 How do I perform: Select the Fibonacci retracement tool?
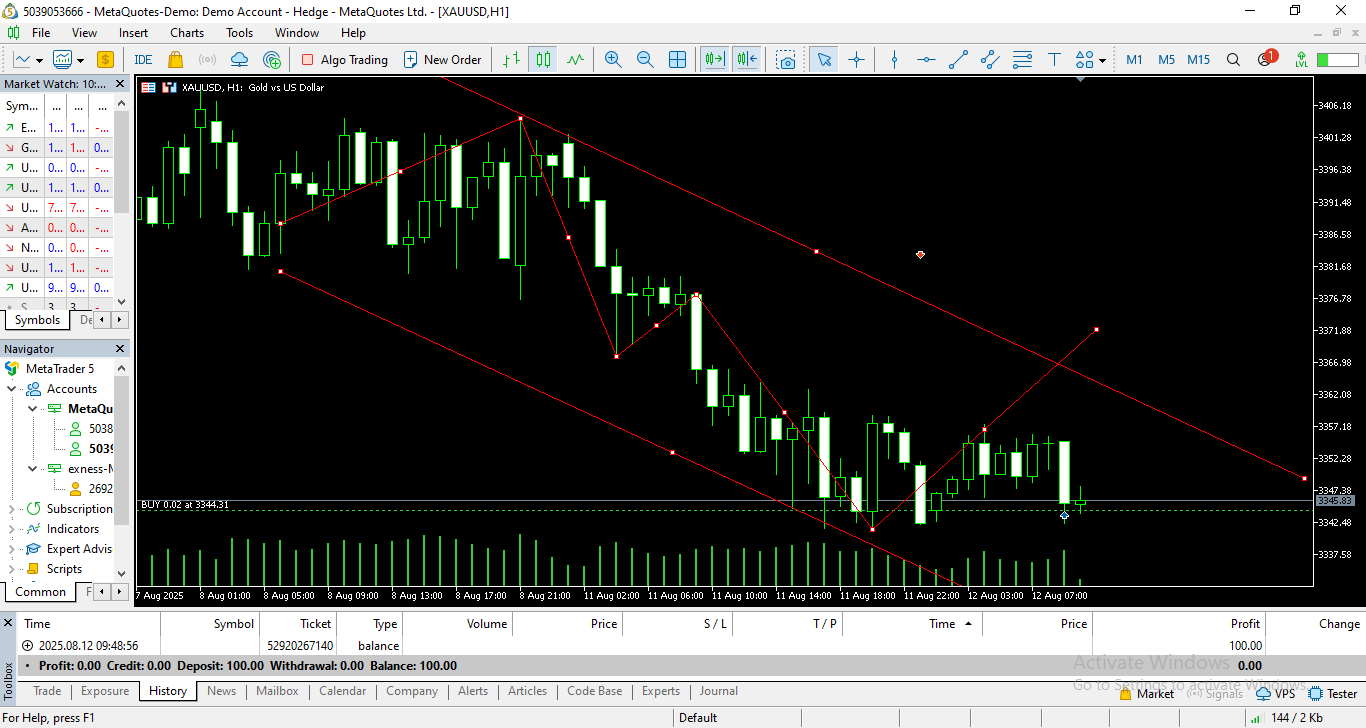pos(1022,60)
